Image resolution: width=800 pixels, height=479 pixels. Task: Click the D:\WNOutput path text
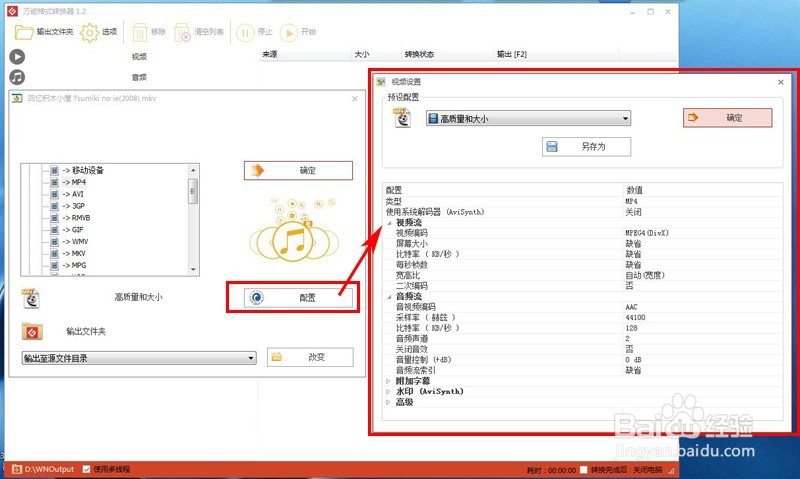pos(49,469)
